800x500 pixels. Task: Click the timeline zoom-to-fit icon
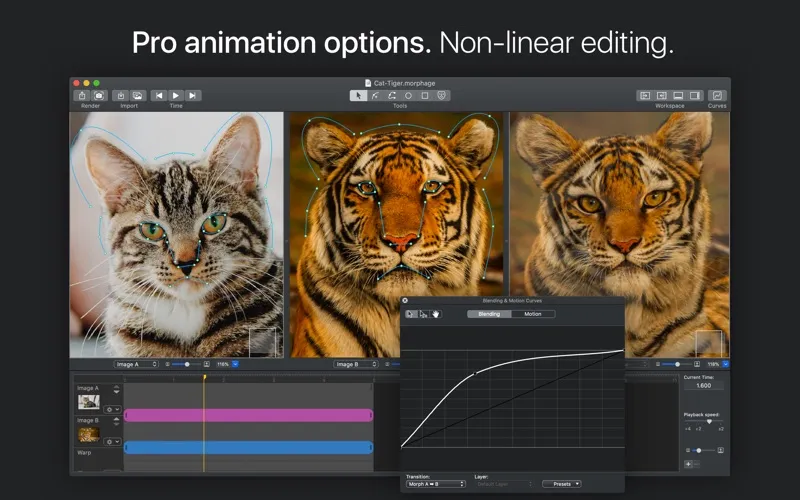(x=720, y=451)
